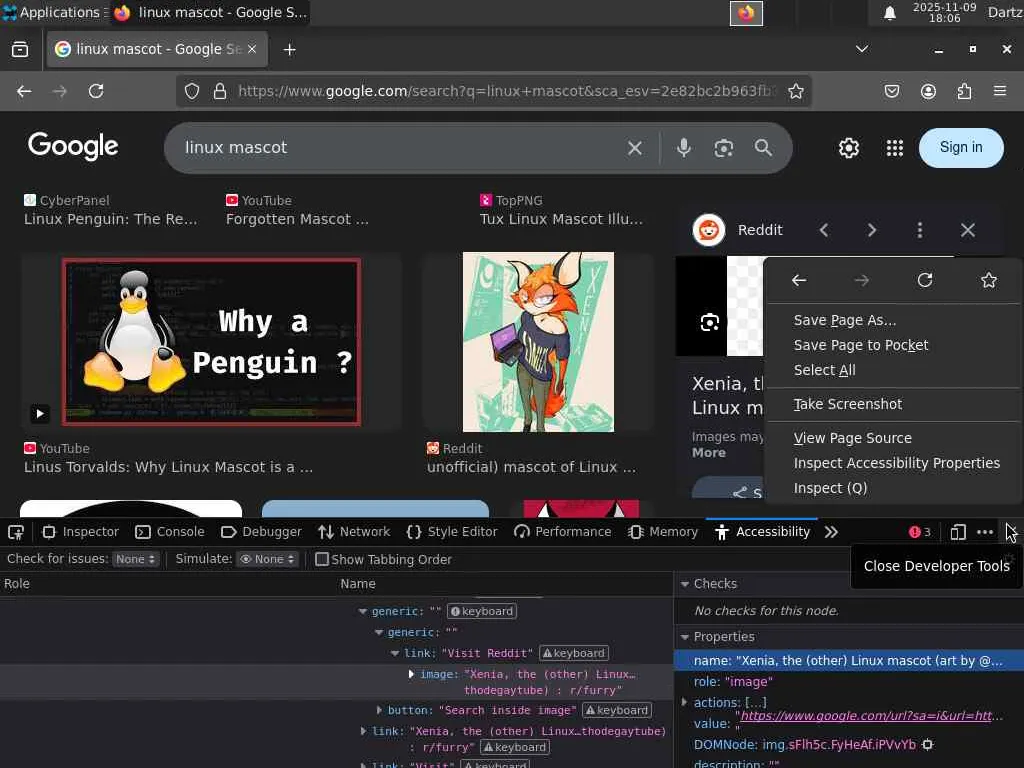Switch to the Inspector tab
This screenshot has width=1024, height=768.
(x=80, y=532)
